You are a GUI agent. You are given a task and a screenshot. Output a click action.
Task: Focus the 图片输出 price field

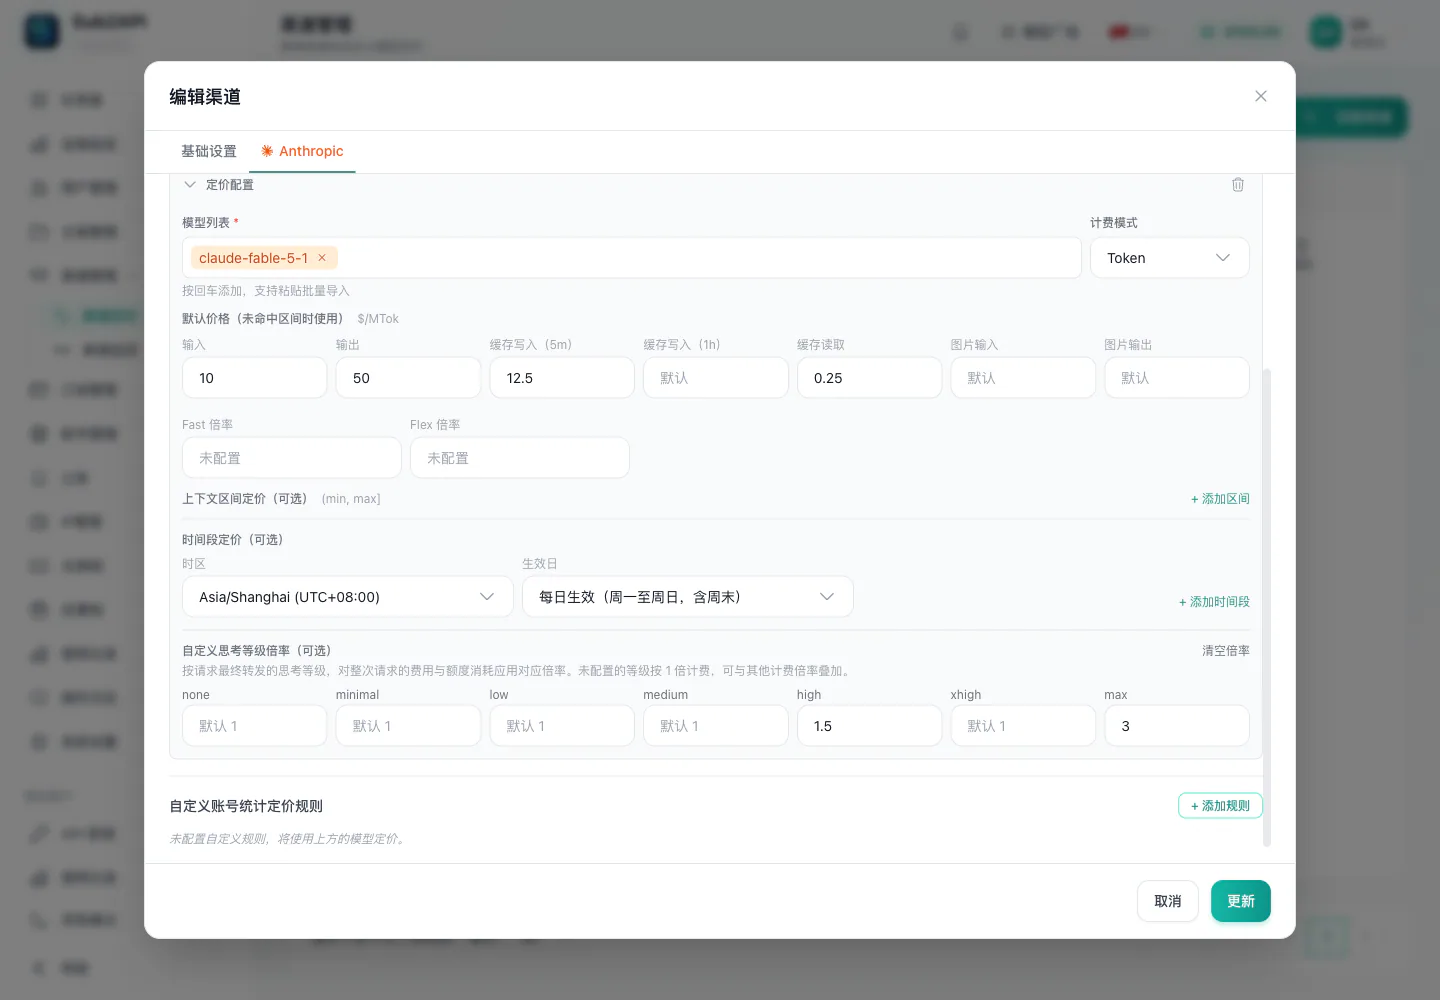tap(1177, 378)
